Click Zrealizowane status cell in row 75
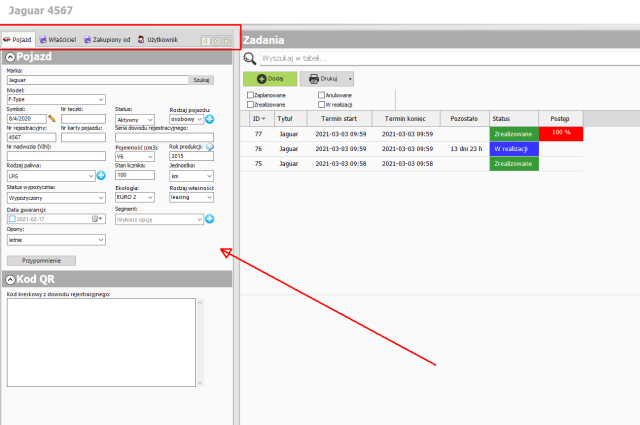This screenshot has width=640, height=425. tap(514, 163)
